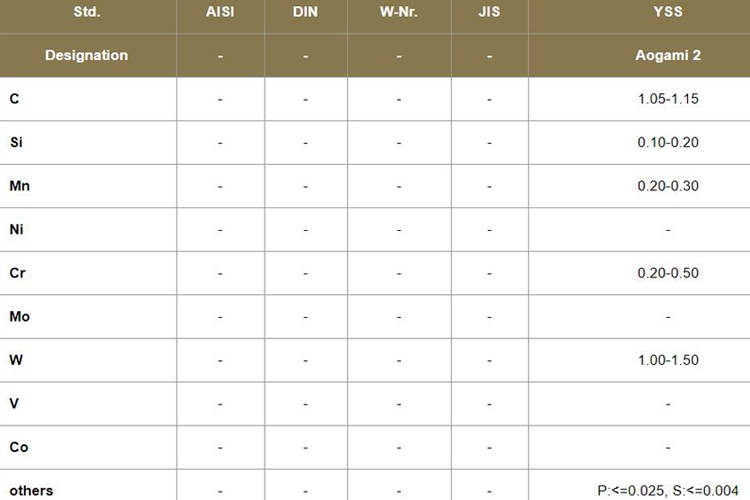Click the Cr row label
Viewport: 750px width, 500px height.
click(17, 273)
